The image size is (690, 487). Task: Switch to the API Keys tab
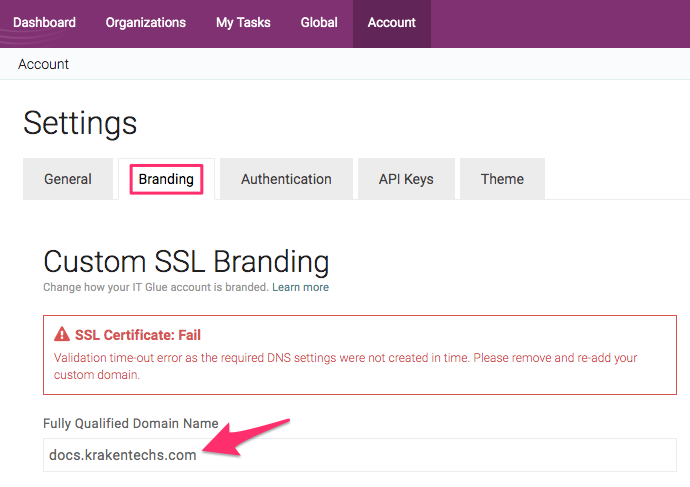point(406,179)
